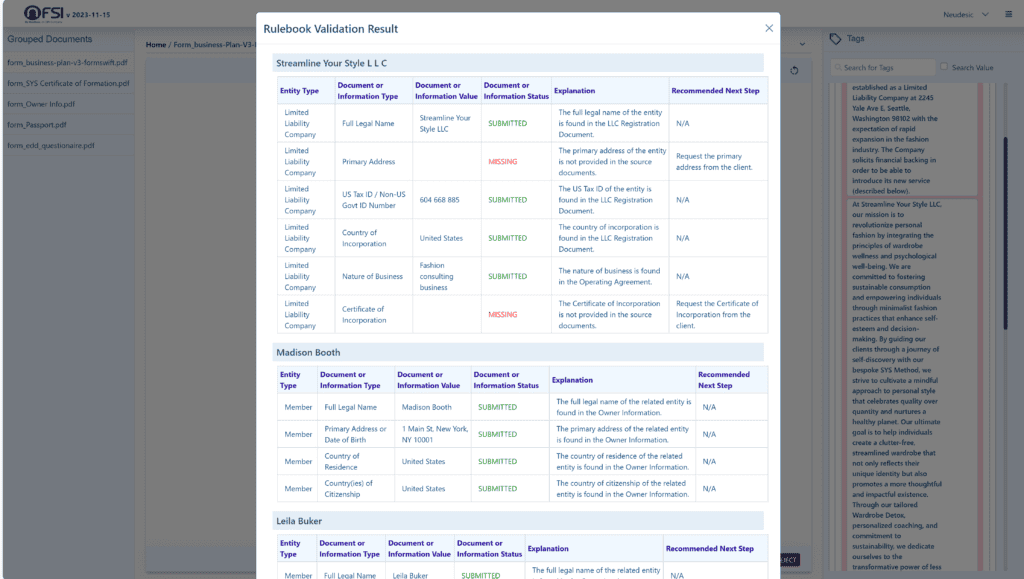Click 'Primary Address or Date of Birth' cell
Screen dimensions: 1024x579
pyautogui.click(x=355, y=434)
